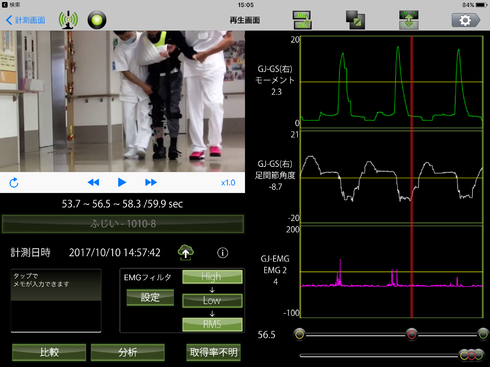The height and width of the screenshot is (367, 490).
Task: Tap the green wireless sensor antenna icon
Action: pyautogui.click(x=68, y=20)
